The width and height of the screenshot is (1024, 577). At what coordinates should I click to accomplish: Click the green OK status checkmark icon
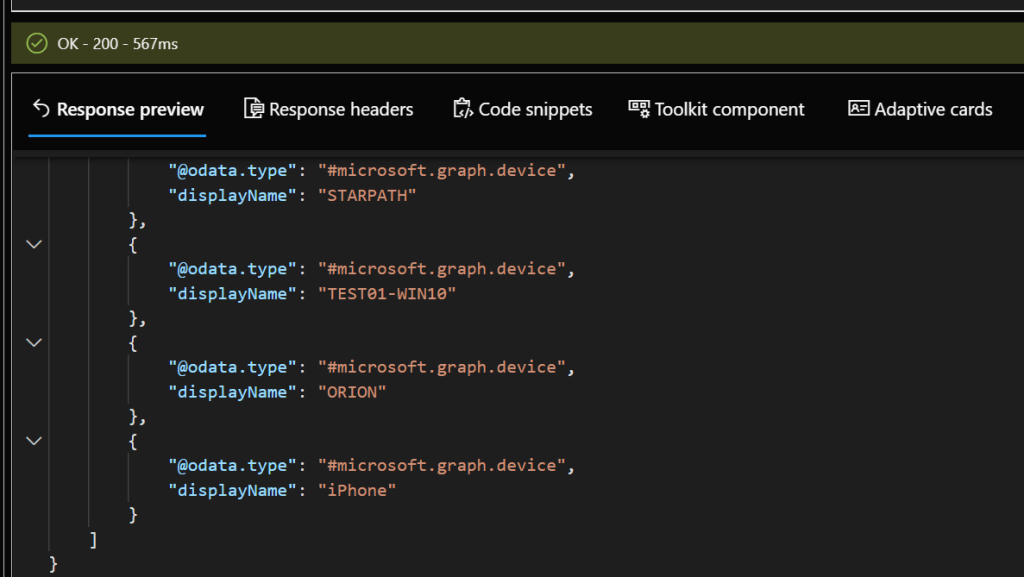[x=37, y=43]
